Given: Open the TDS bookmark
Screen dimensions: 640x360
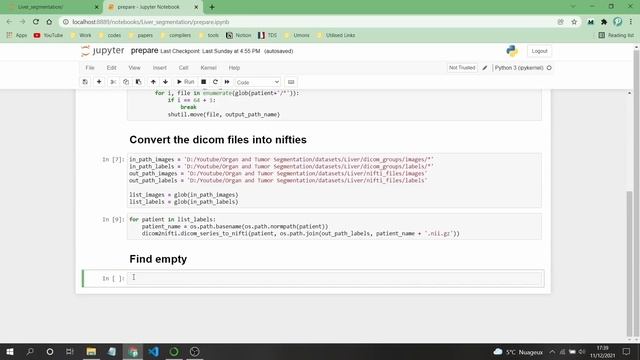Looking at the screenshot, I should pyautogui.click(x=268, y=36).
